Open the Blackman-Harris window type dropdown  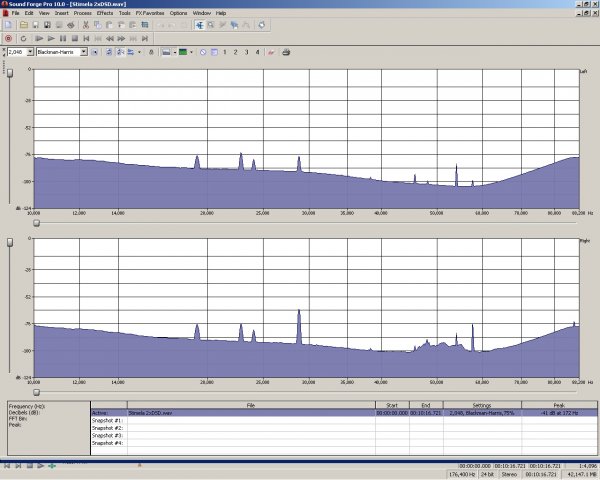point(84,51)
